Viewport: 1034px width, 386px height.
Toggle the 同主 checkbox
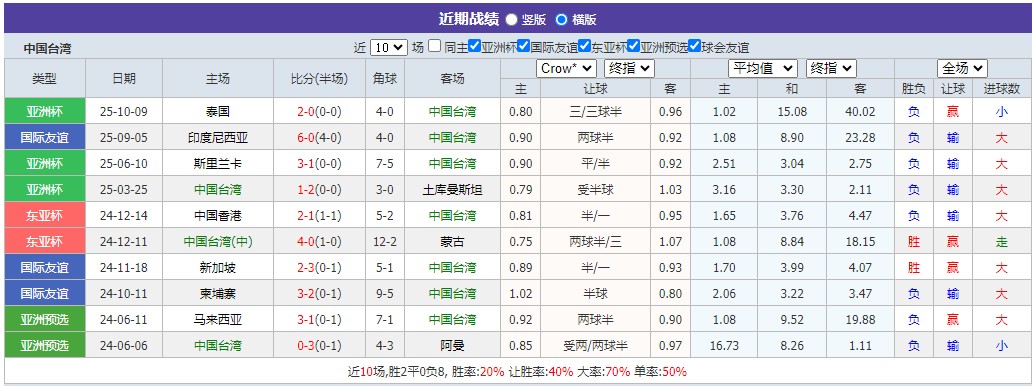pos(434,47)
